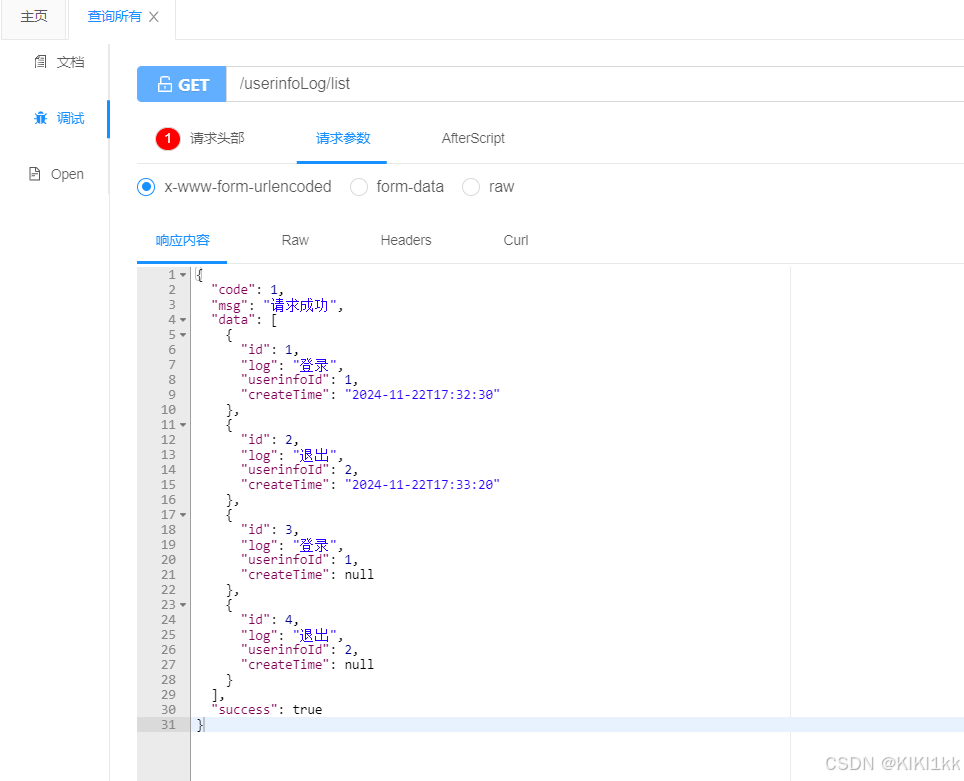Image resolution: width=964 pixels, height=781 pixels.
Task: Open the AfterScript tab
Action: click(x=473, y=139)
